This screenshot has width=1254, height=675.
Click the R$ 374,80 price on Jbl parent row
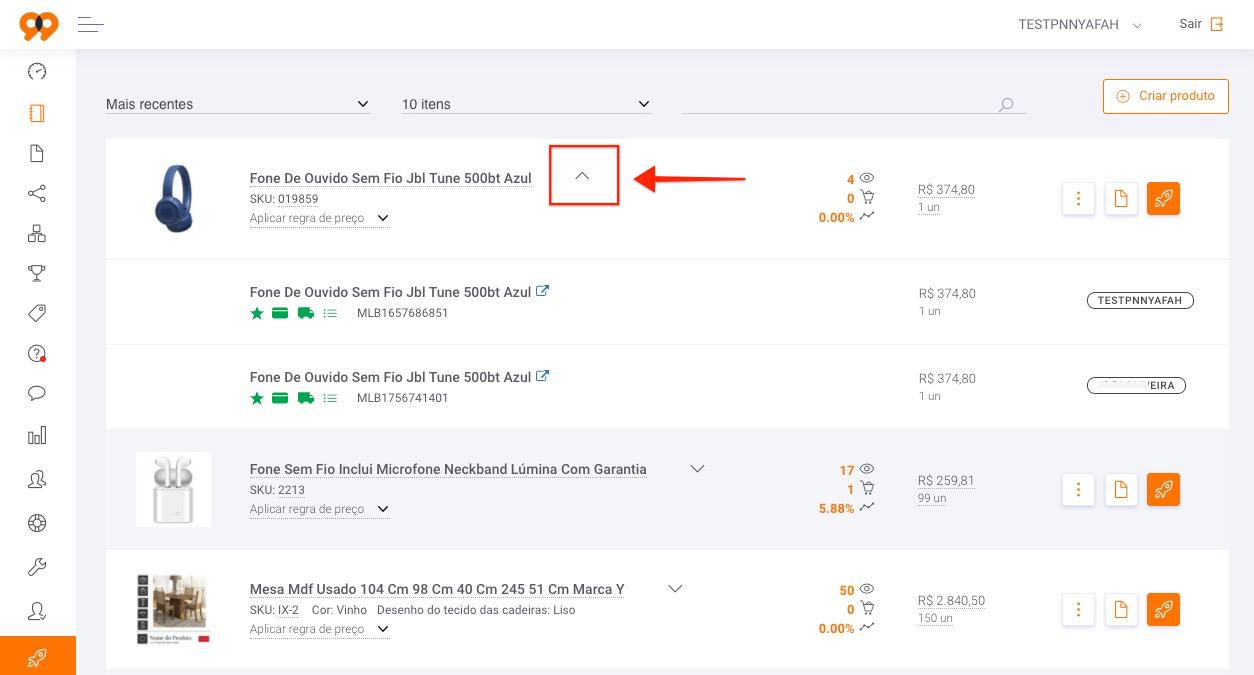[946, 190]
